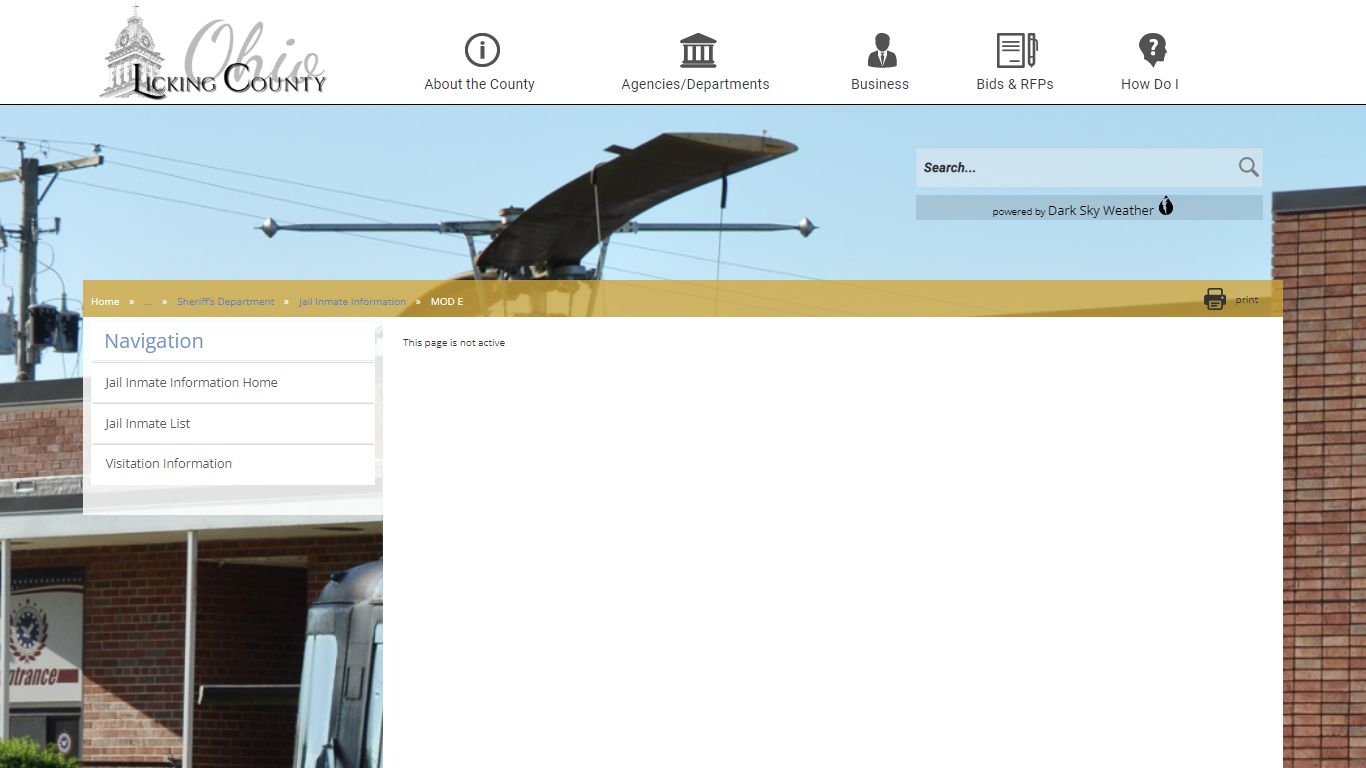The width and height of the screenshot is (1366, 768).
Task: Click the printer icon
Action: (1215, 299)
